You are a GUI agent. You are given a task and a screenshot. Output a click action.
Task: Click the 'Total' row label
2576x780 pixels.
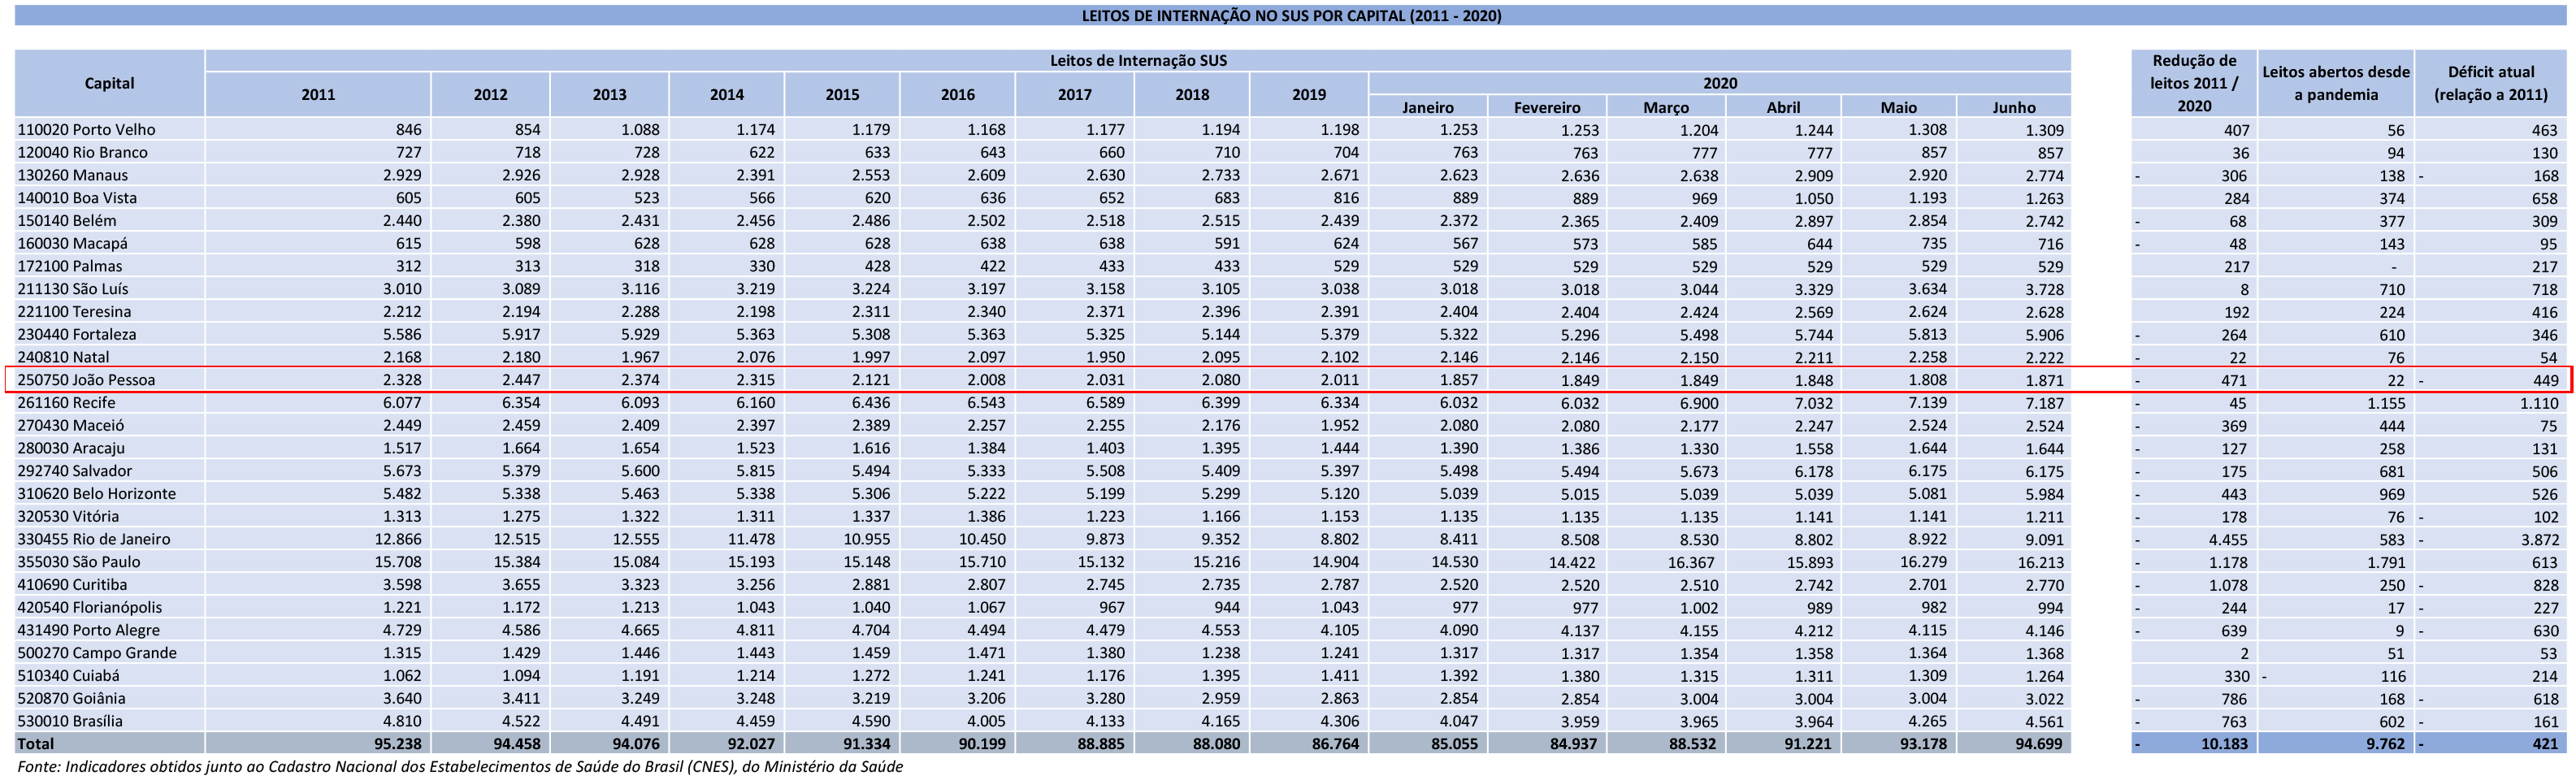pos(36,744)
